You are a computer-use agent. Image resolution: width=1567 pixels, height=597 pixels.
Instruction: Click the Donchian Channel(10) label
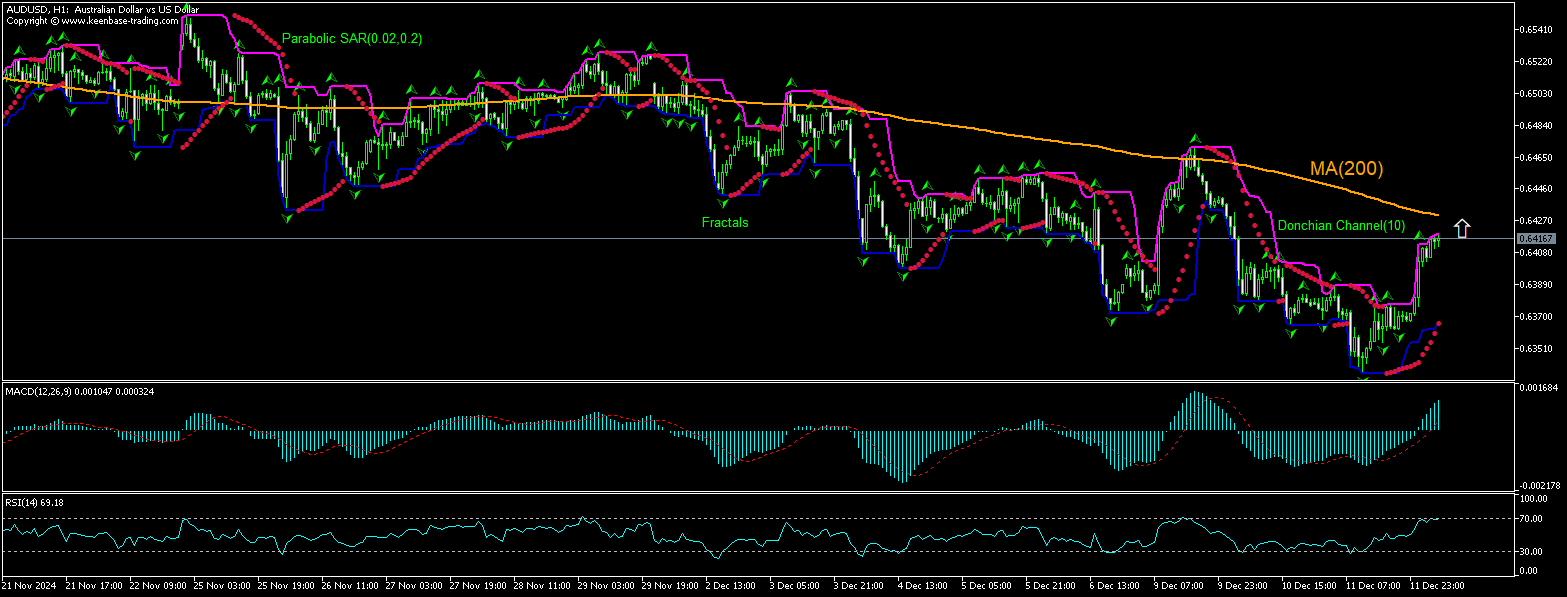1340,225
